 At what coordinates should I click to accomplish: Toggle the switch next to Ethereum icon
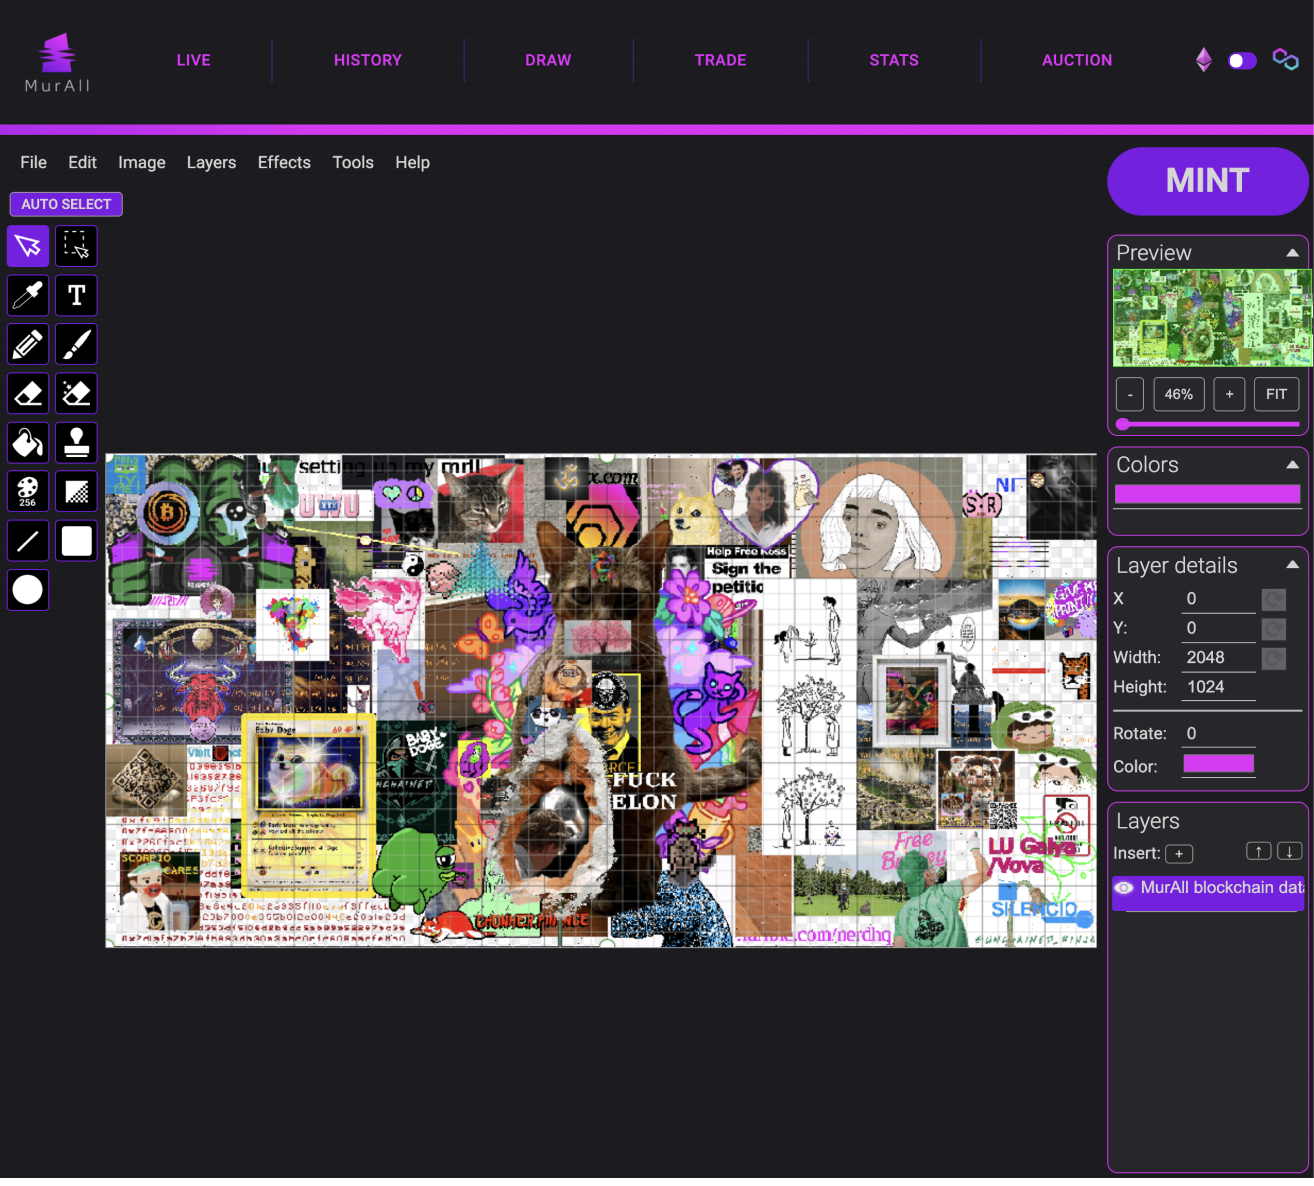pos(1242,61)
